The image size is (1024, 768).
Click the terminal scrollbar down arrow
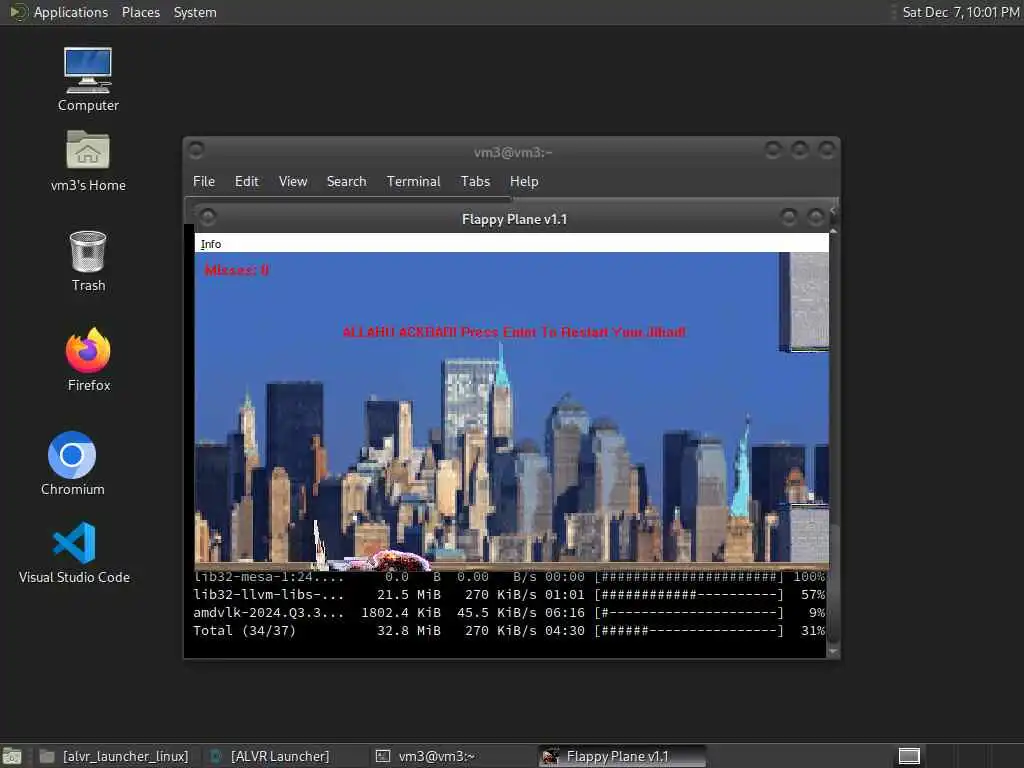(833, 651)
